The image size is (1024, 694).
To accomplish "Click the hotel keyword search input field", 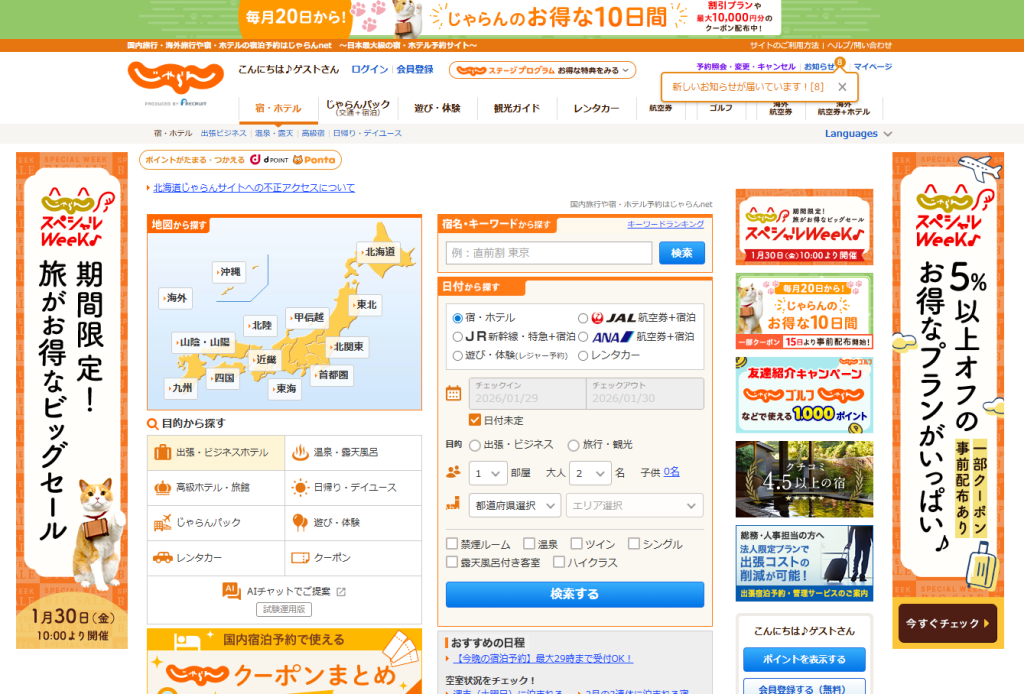I will pos(548,253).
